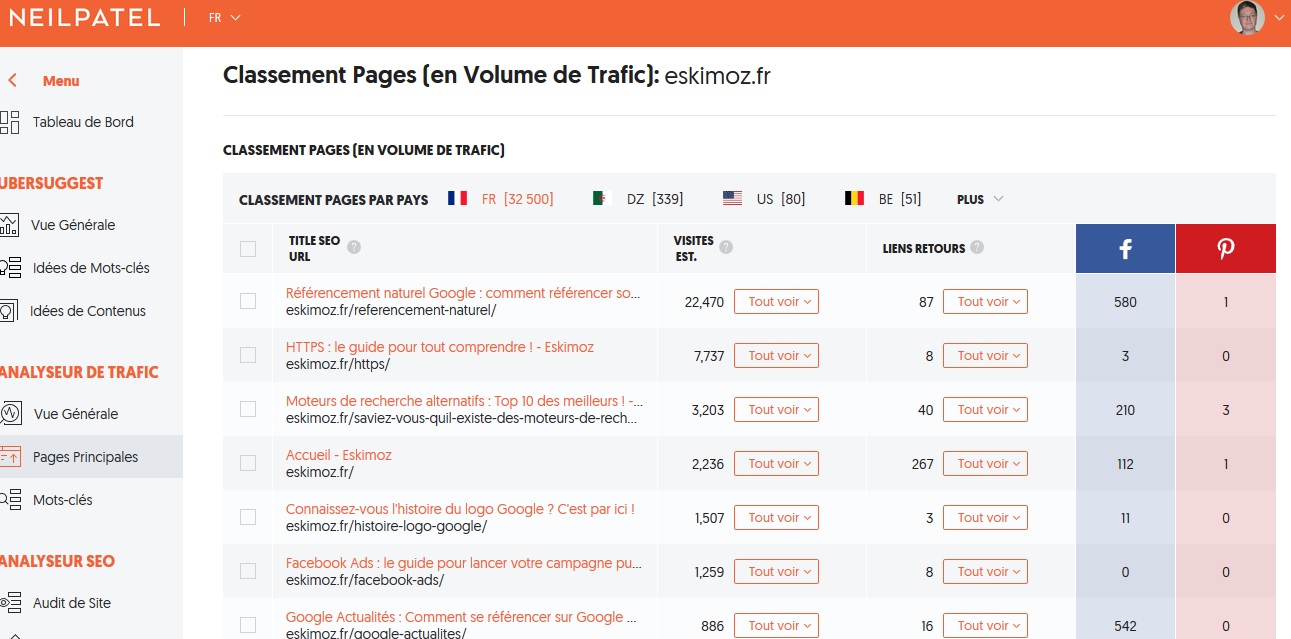Click the Ubersuggest Vue Générale chart icon
1291x639 pixels.
click(x=10, y=225)
